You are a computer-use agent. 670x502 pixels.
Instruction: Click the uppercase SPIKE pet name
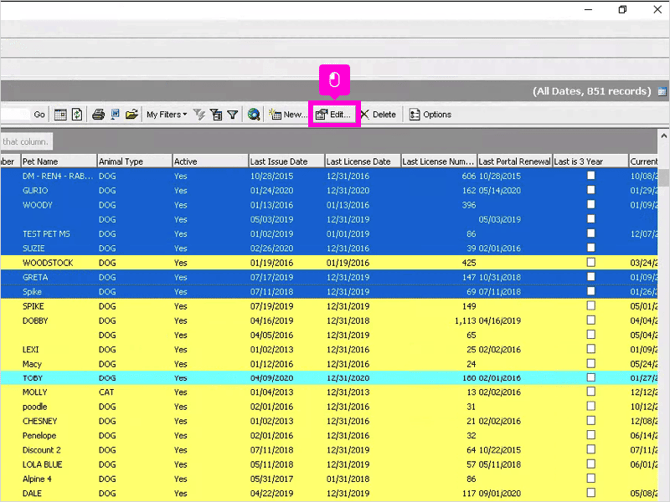click(x=33, y=306)
